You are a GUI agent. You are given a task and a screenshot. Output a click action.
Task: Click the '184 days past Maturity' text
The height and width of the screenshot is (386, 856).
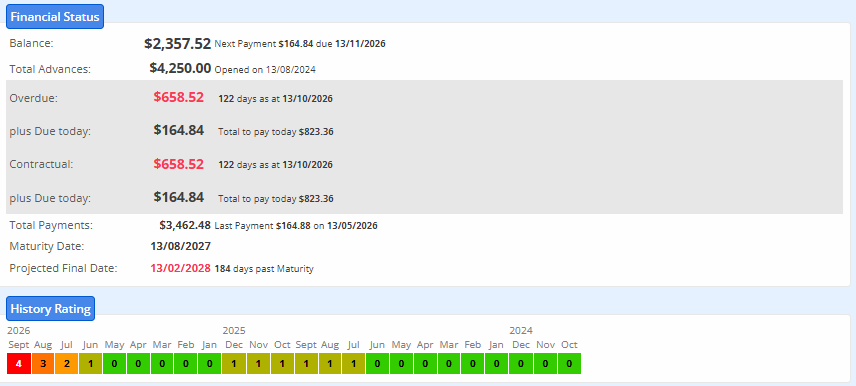[264, 269]
